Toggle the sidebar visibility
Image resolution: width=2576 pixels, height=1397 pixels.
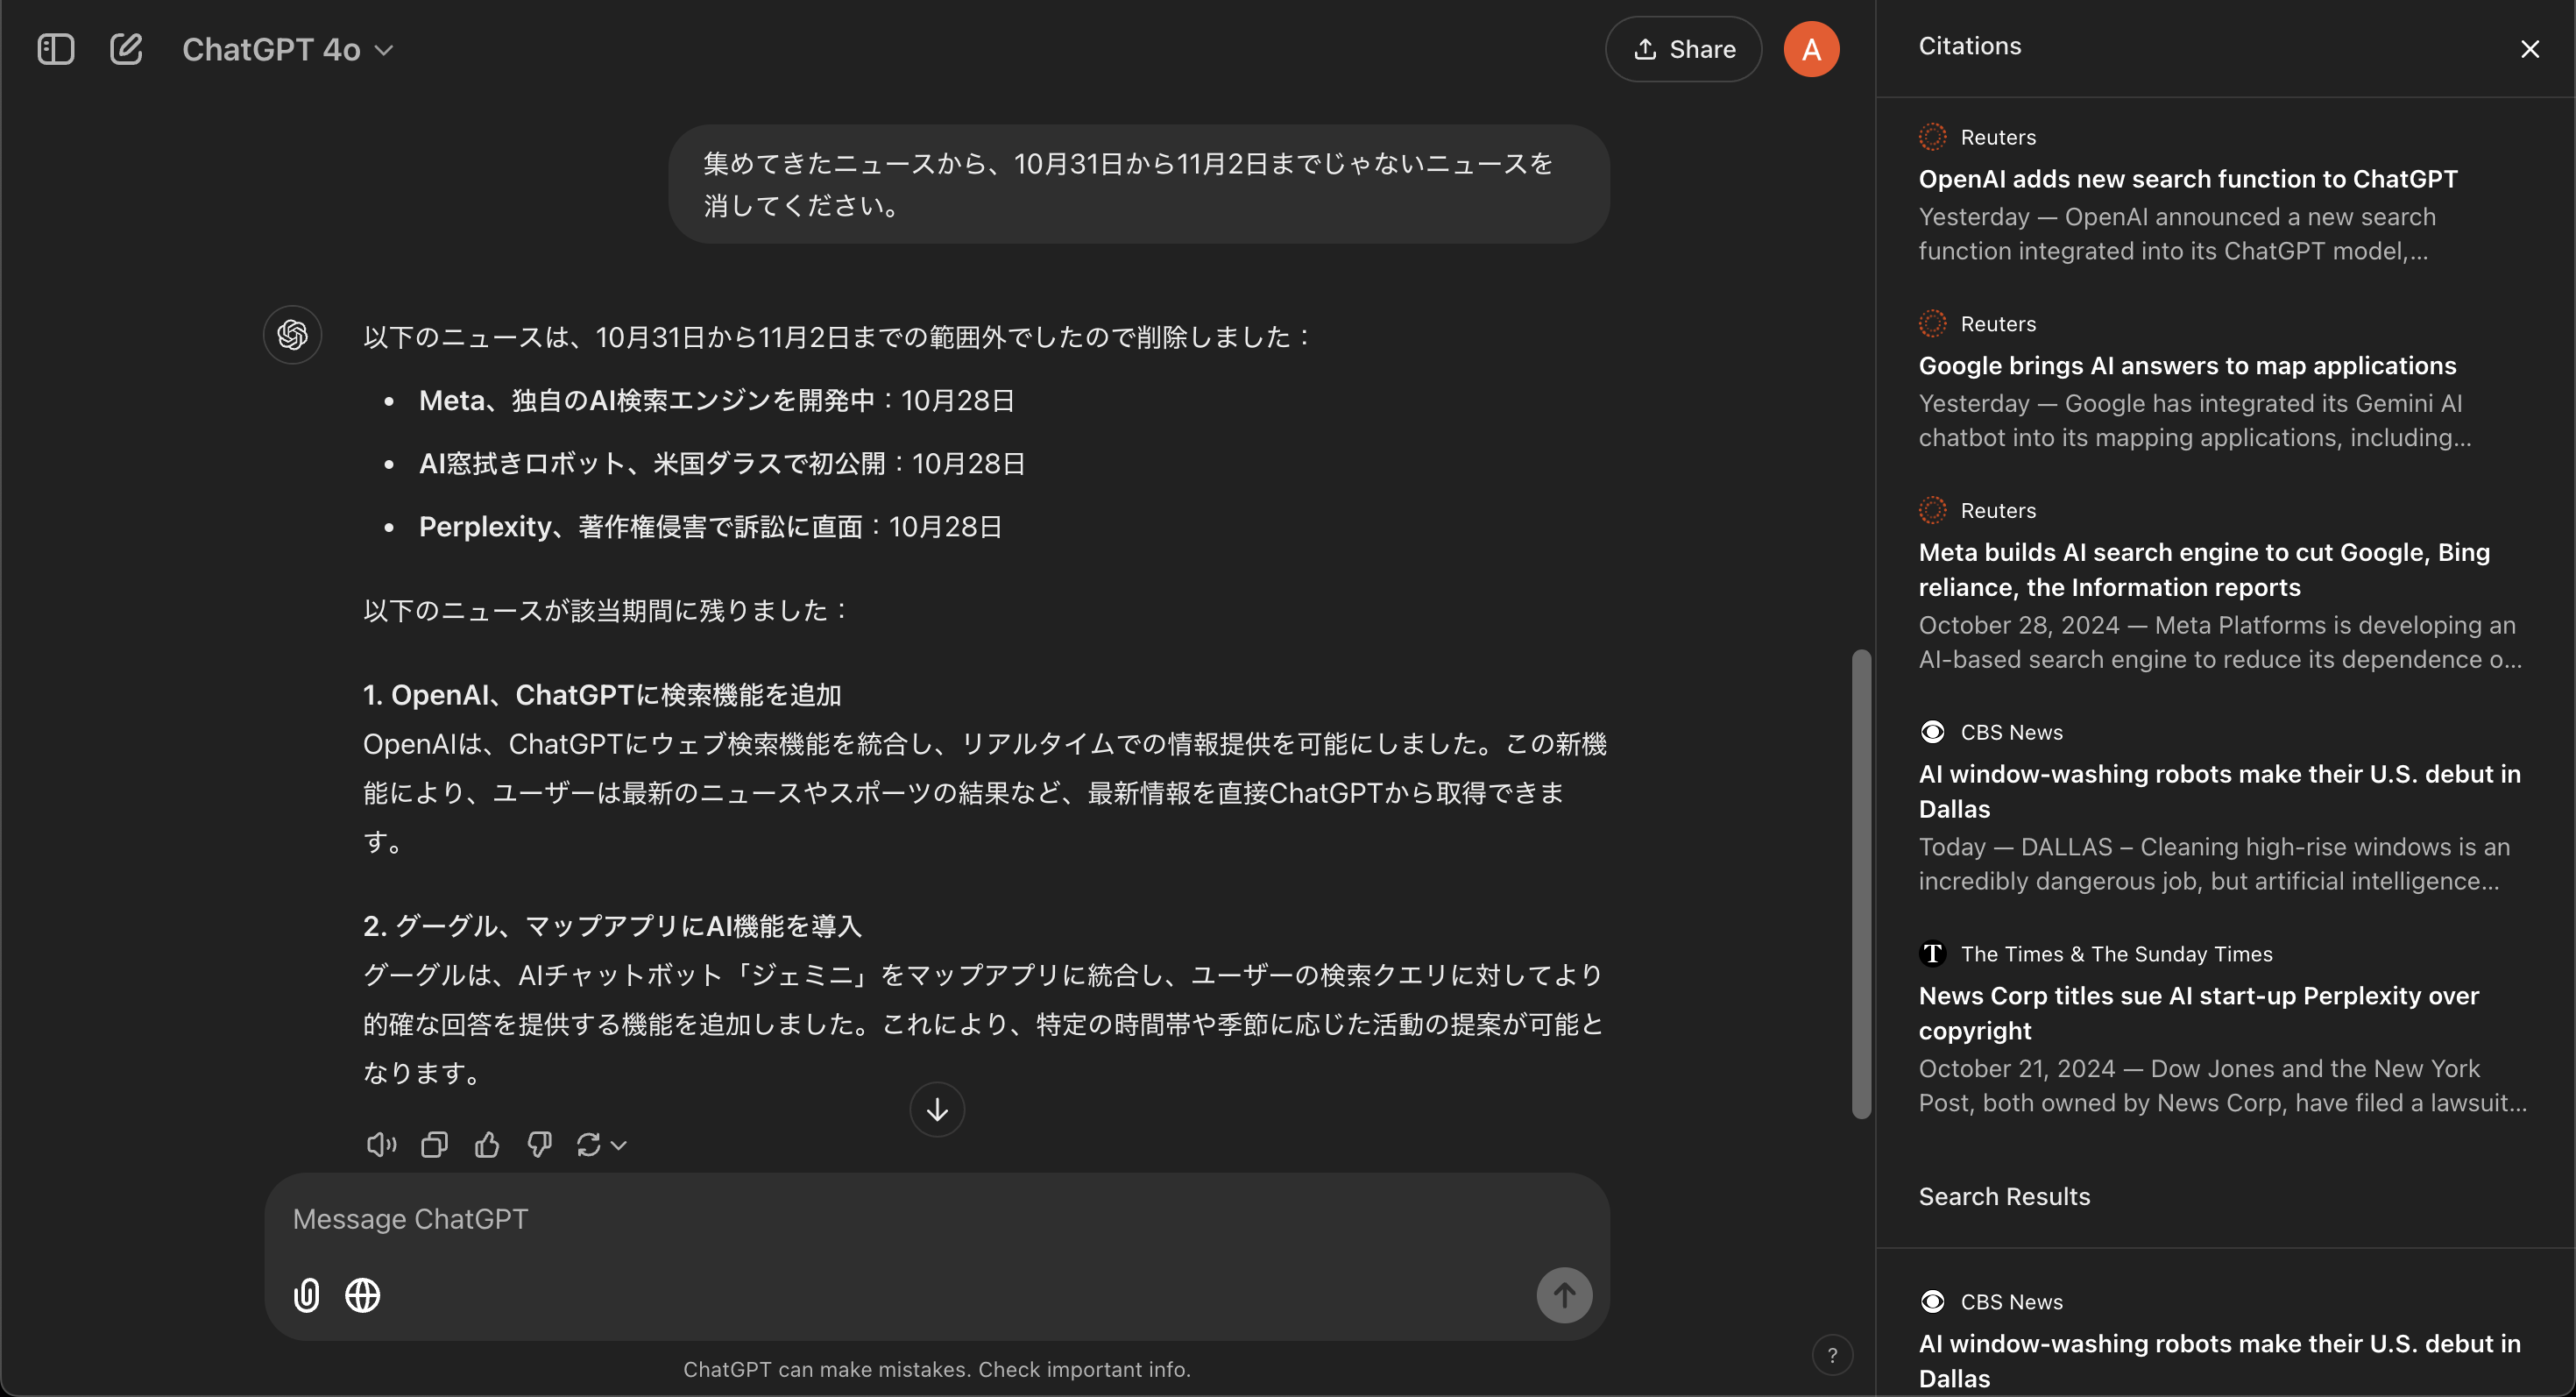[56, 48]
